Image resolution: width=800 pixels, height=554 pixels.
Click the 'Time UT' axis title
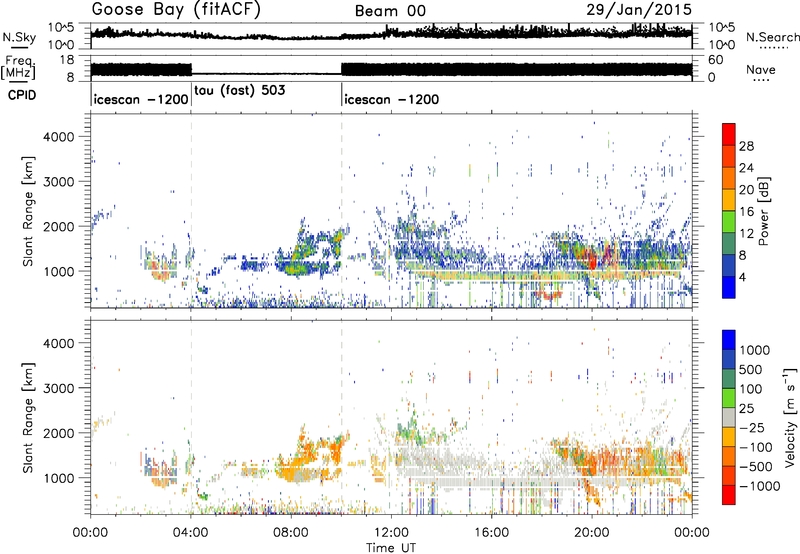click(x=391, y=547)
